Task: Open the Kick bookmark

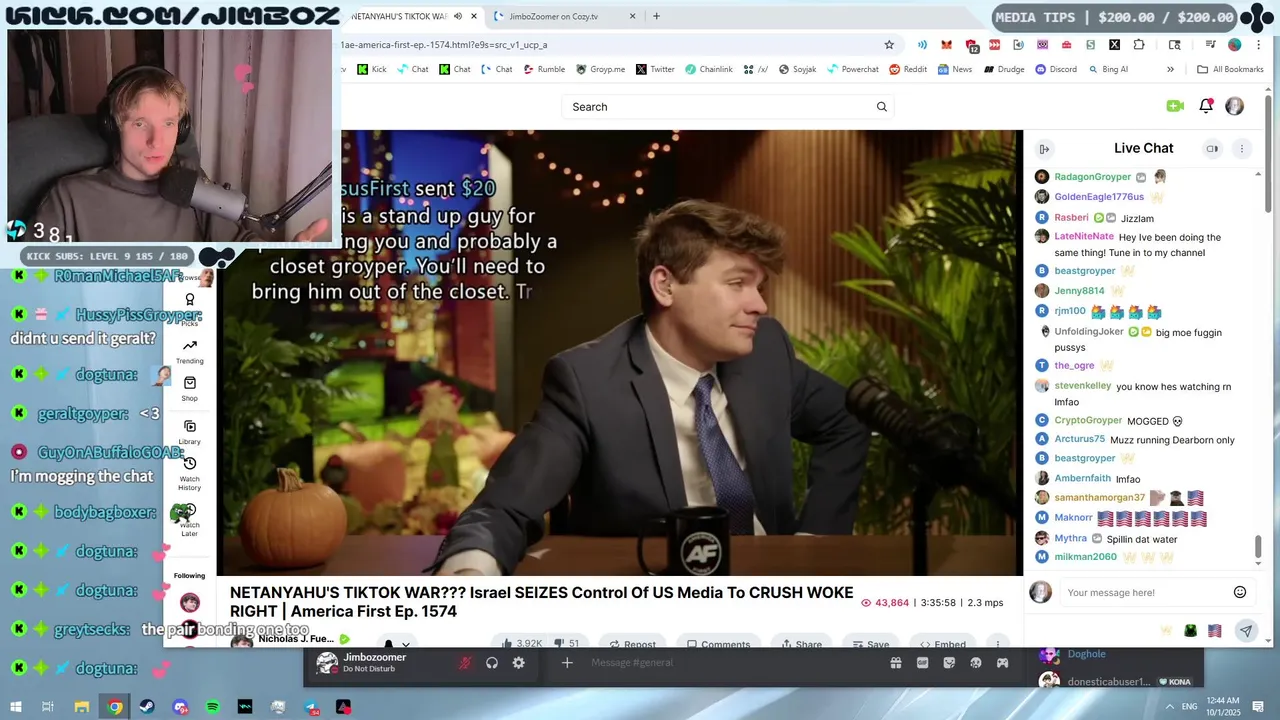Action: click(371, 70)
